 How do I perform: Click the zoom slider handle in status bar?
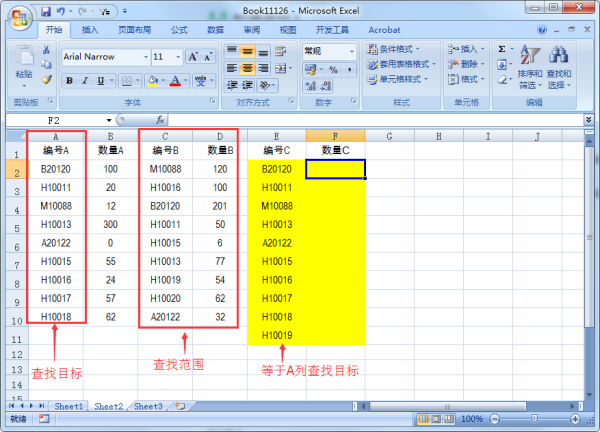(537, 418)
